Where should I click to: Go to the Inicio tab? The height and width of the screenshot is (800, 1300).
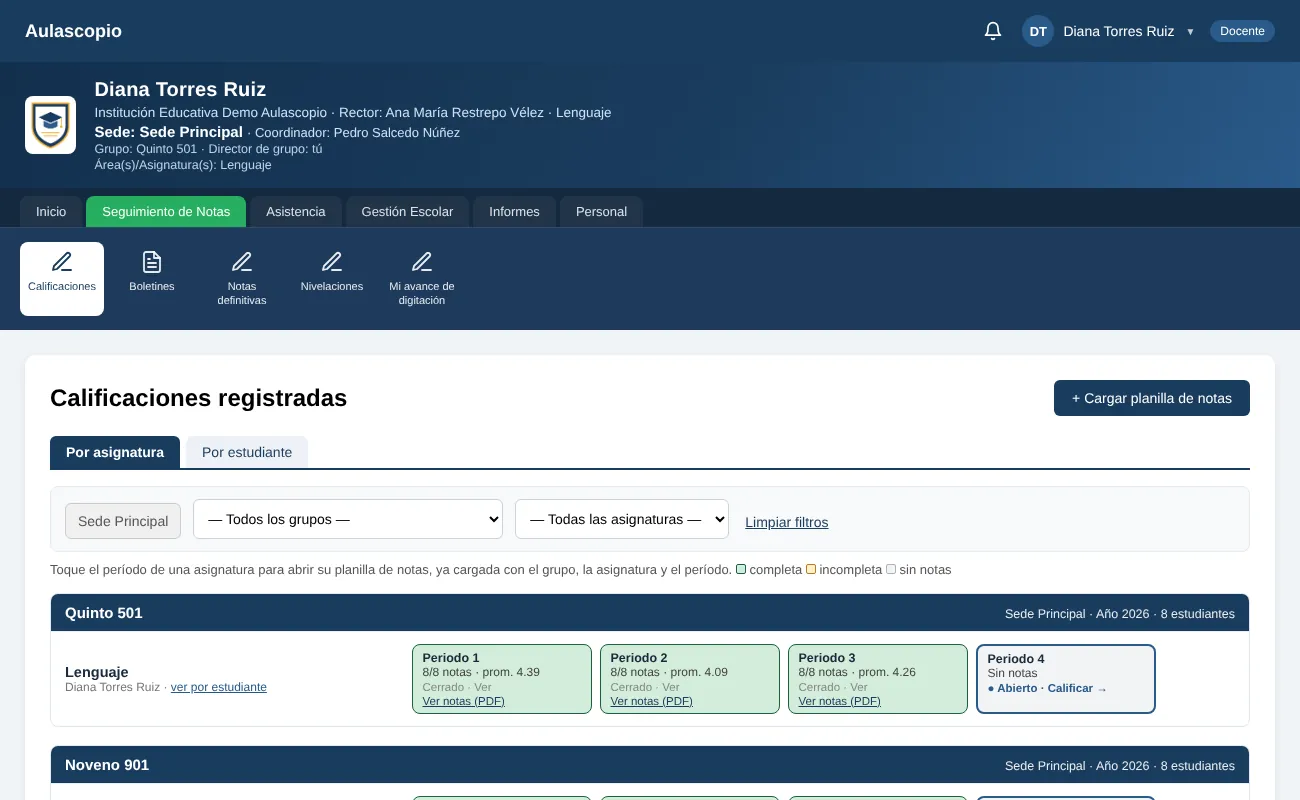51,212
